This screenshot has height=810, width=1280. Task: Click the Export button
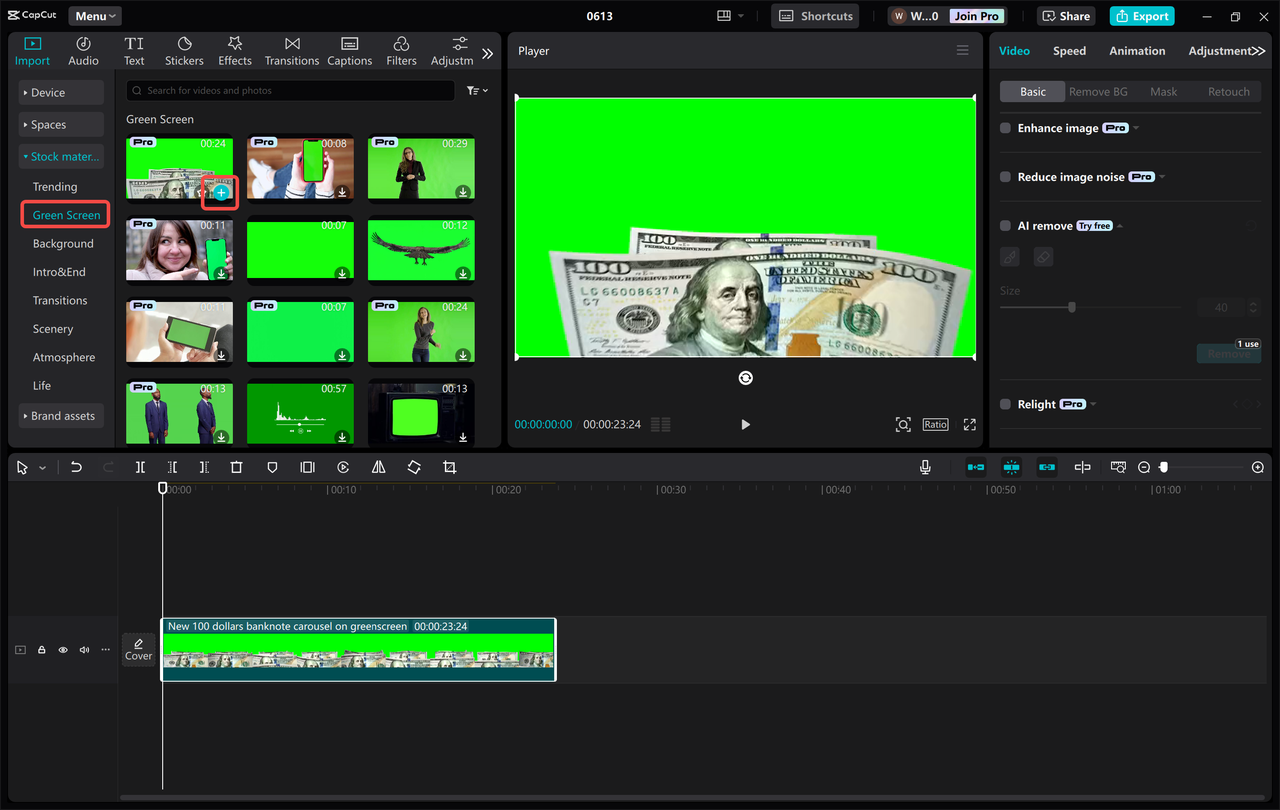click(x=1141, y=15)
